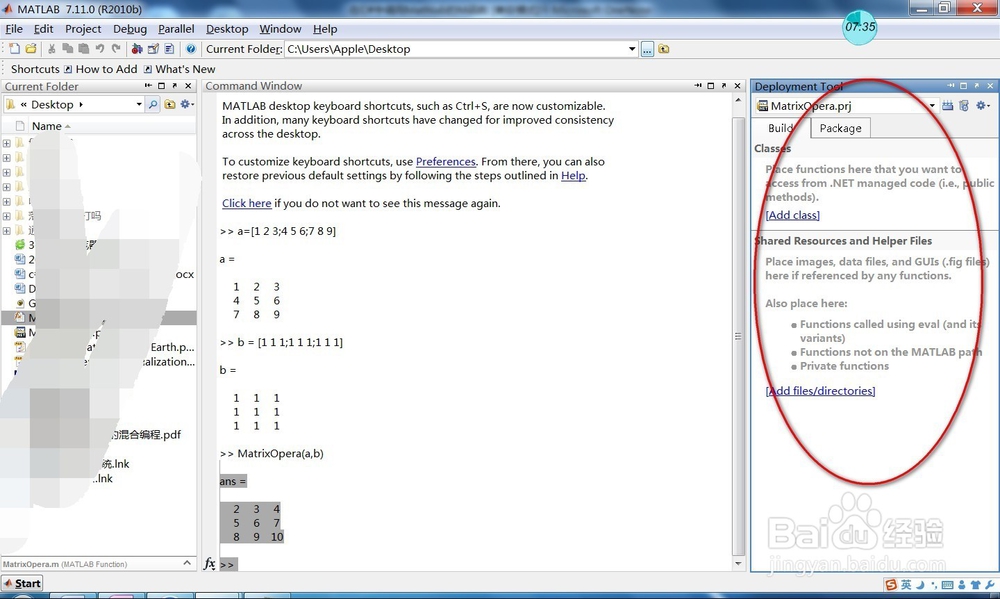Go up one folder level toolbar icon
Image resolution: width=1000 pixels, height=599 pixels.
[x=664, y=49]
